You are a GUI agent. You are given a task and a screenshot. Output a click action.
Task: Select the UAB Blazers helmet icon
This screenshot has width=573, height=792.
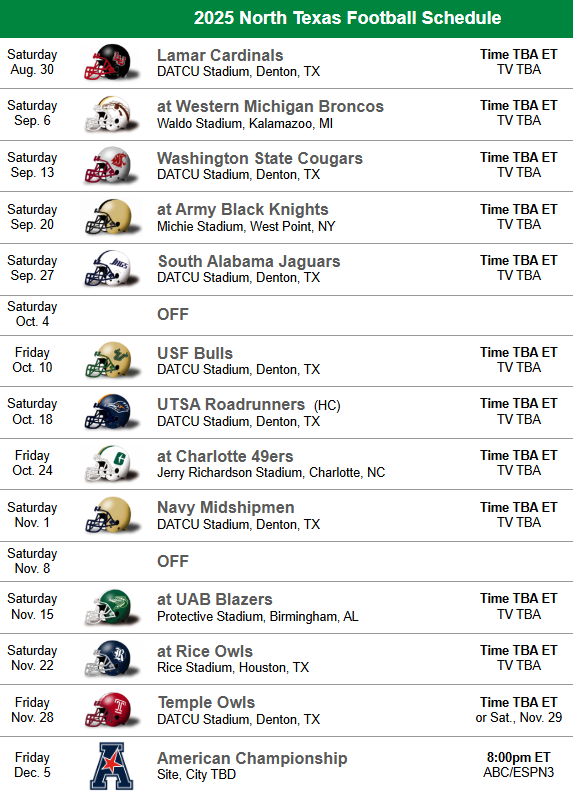tap(111, 607)
